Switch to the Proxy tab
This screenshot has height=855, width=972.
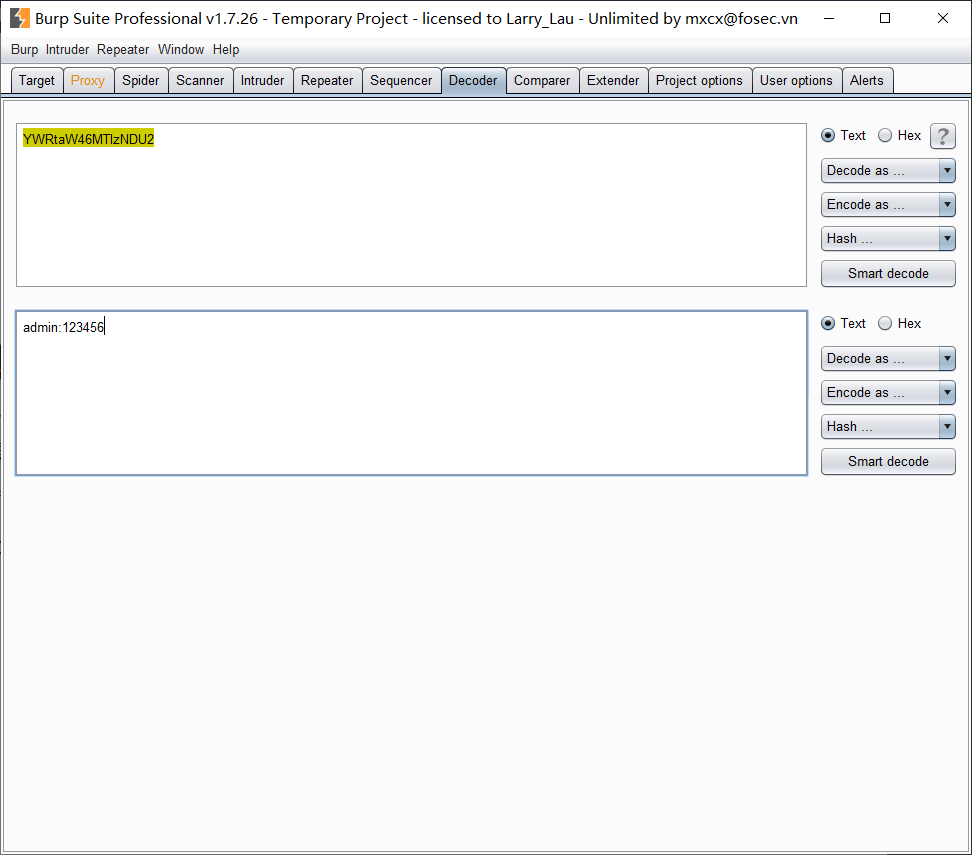coord(88,81)
